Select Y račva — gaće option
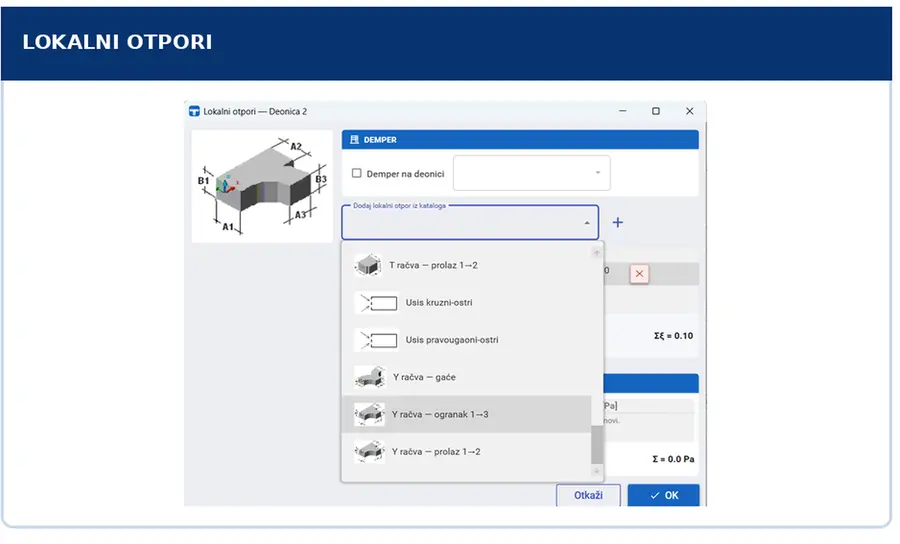 pos(467,377)
